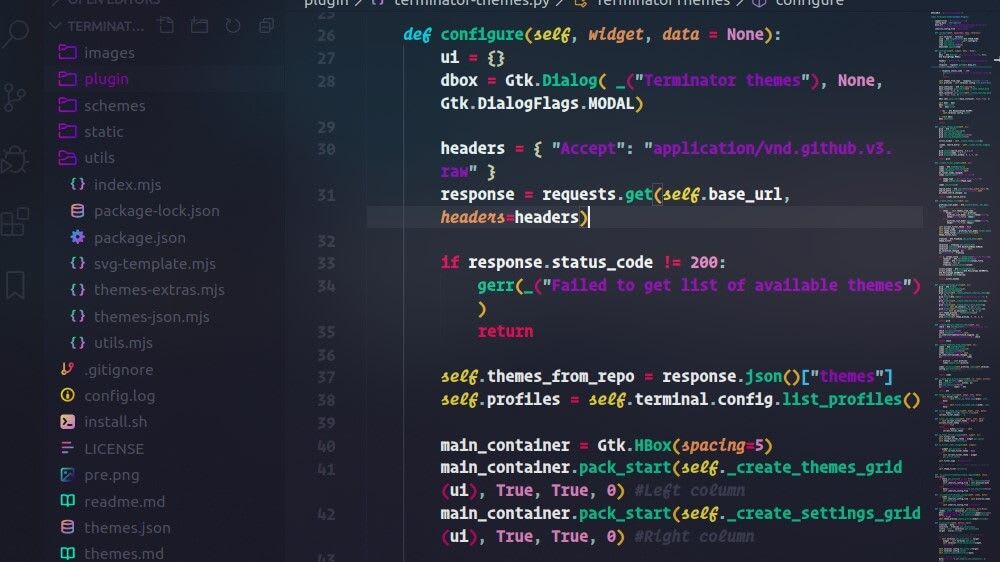The height and width of the screenshot is (562, 1000).
Task: Collapse the open utils folder
Action: pos(99,158)
